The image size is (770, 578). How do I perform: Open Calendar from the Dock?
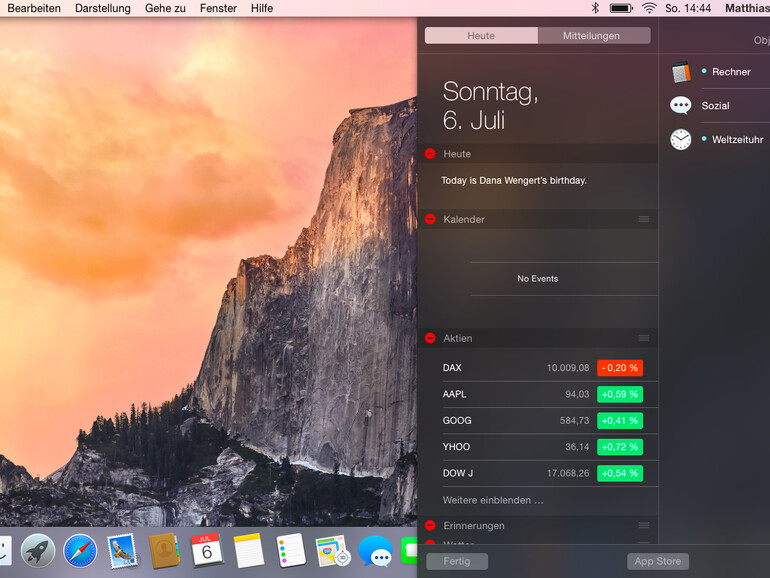207,550
